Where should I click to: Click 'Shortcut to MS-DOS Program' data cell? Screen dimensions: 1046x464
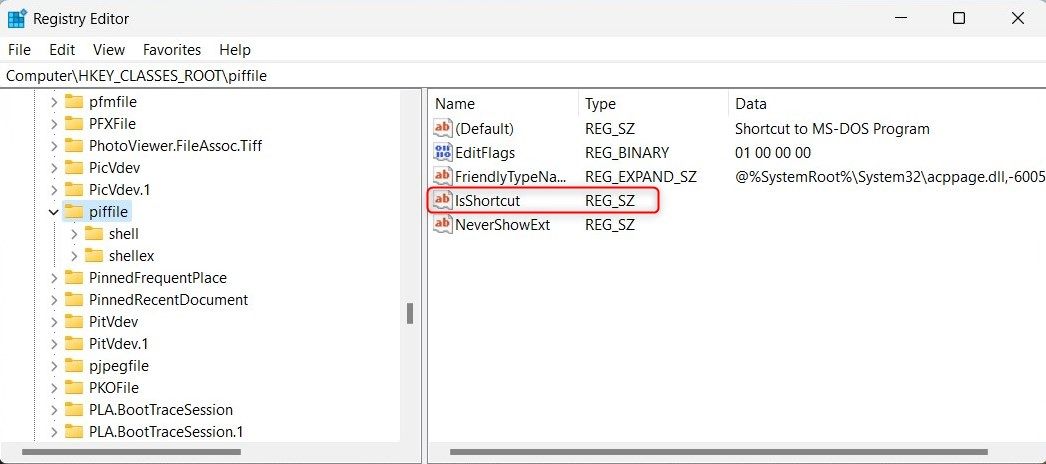[x=832, y=129]
